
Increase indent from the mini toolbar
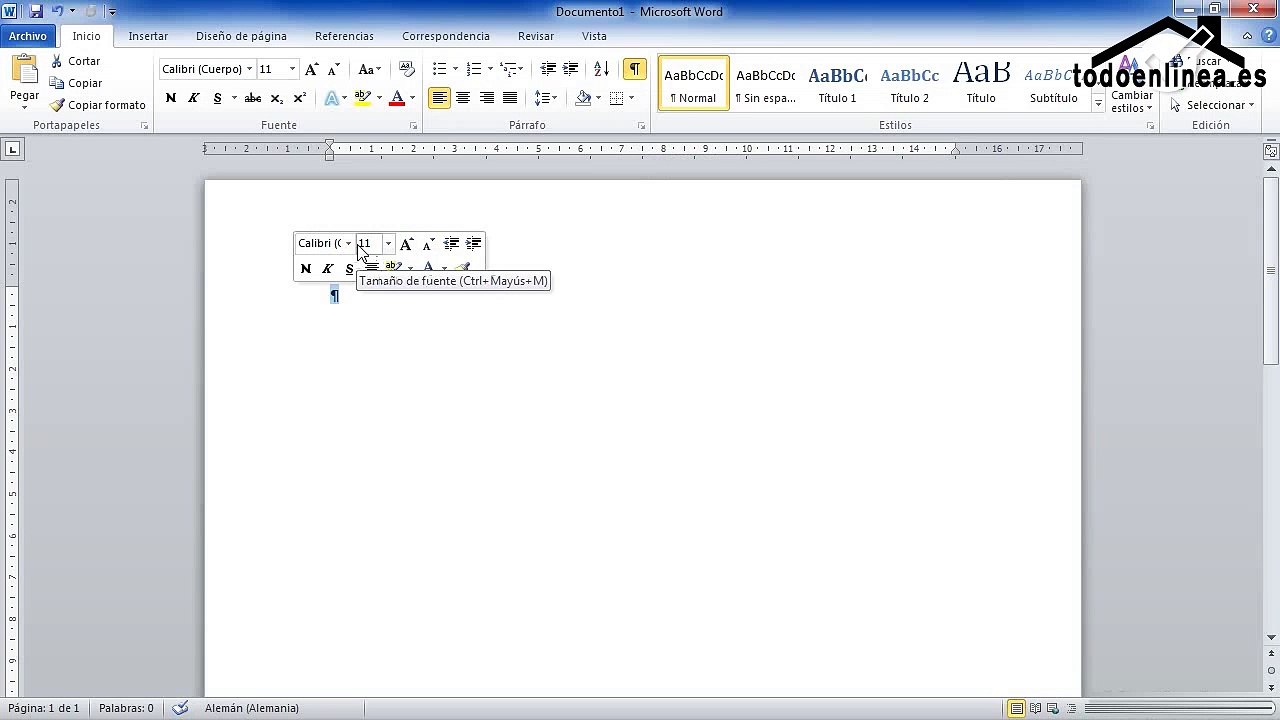click(x=474, y=243)
